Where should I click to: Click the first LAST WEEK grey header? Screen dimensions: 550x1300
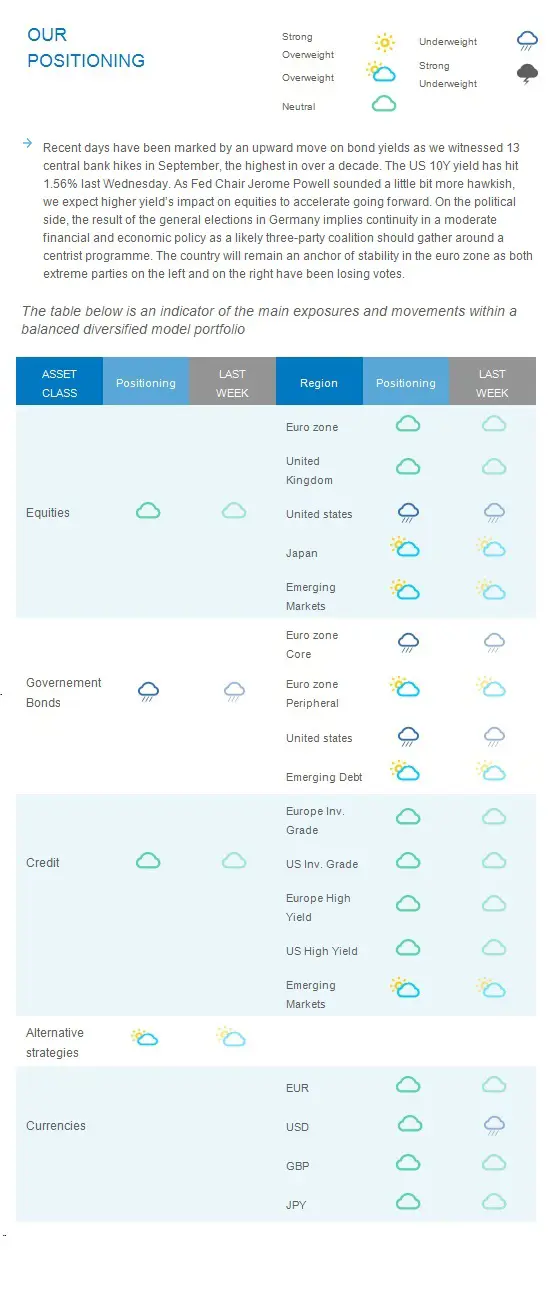click(232, 383)
